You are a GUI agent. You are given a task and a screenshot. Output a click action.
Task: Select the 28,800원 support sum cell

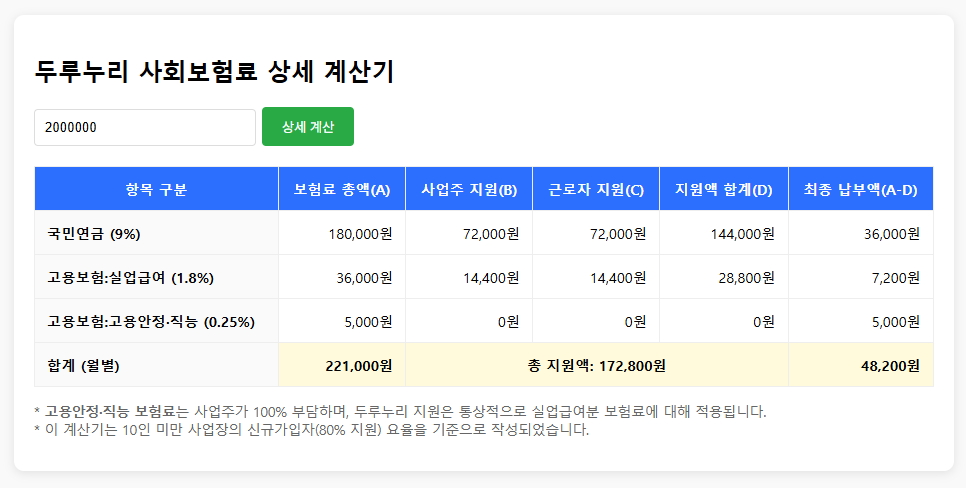[x=746, y=277]
